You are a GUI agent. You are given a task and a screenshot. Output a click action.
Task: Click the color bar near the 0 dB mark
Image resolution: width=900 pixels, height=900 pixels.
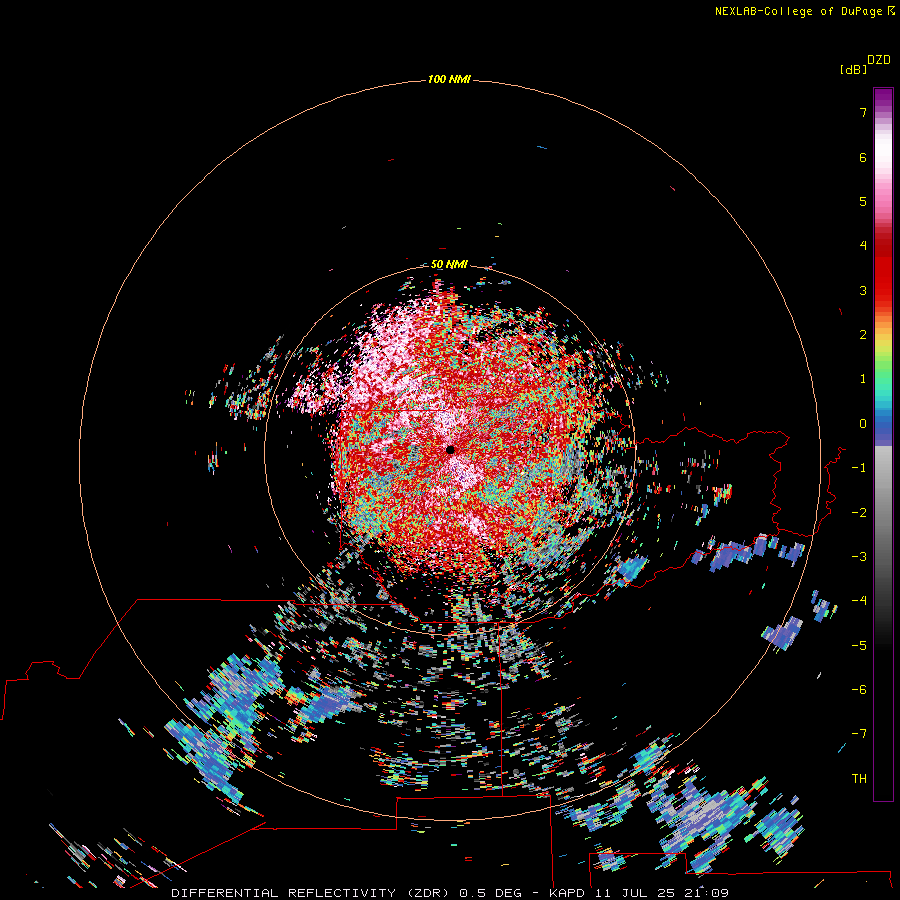point(883,424)
